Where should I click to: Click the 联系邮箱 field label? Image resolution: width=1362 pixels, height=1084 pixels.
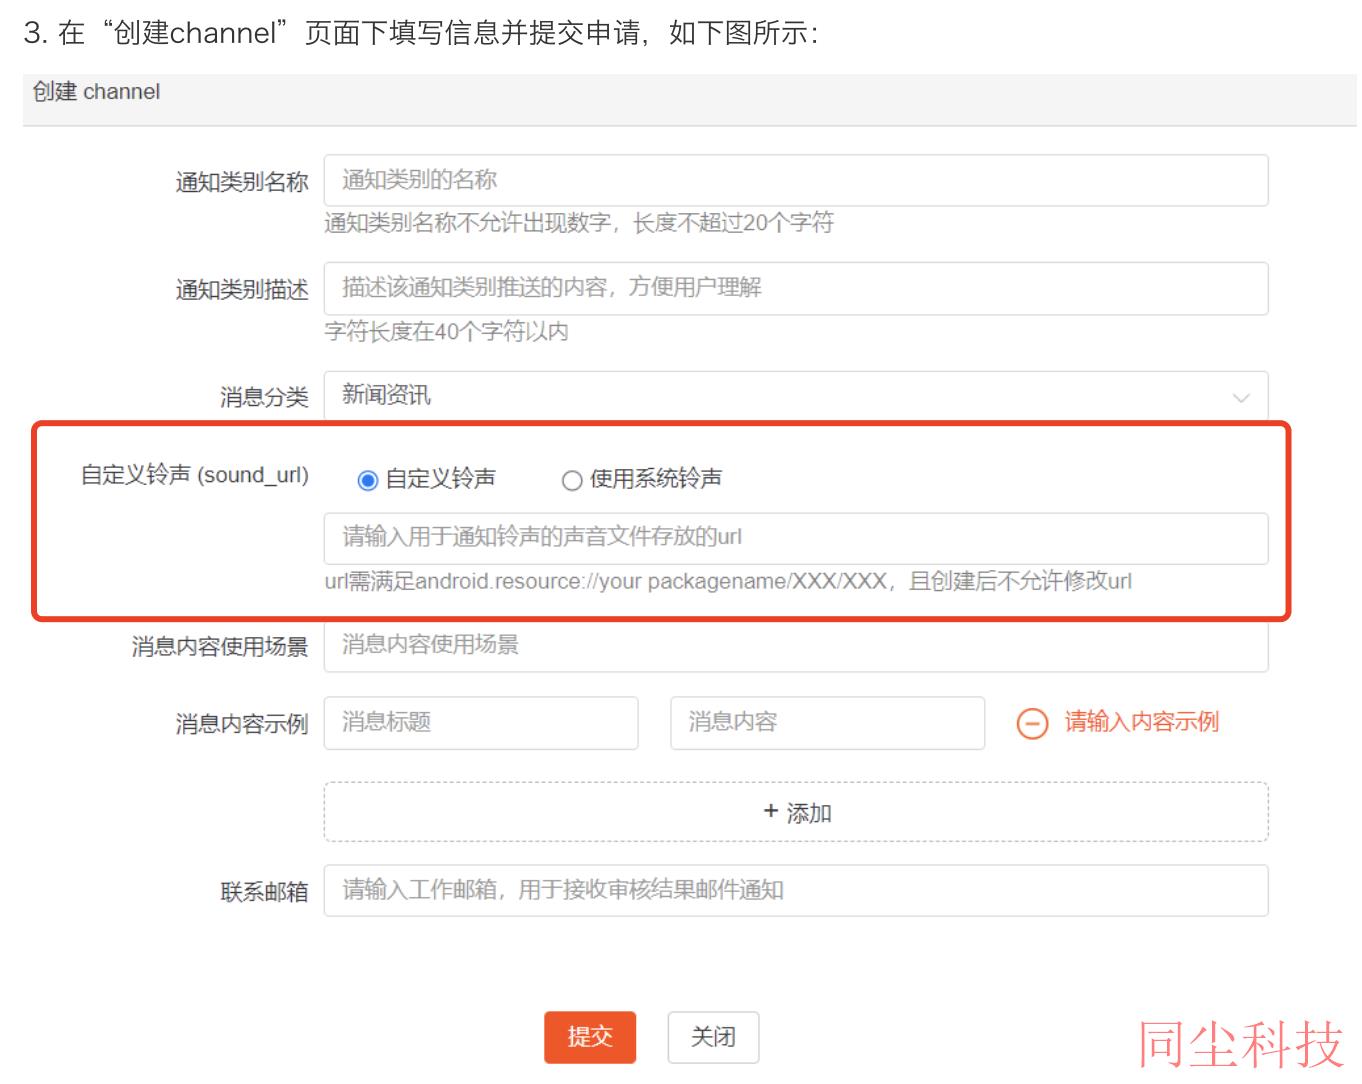(264, 892)
